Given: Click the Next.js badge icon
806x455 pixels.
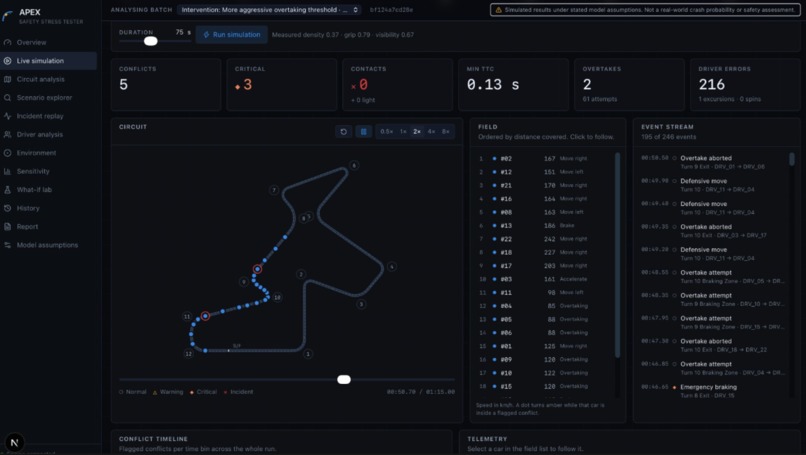Looking at the screenshot, I should tap(14, 442).
